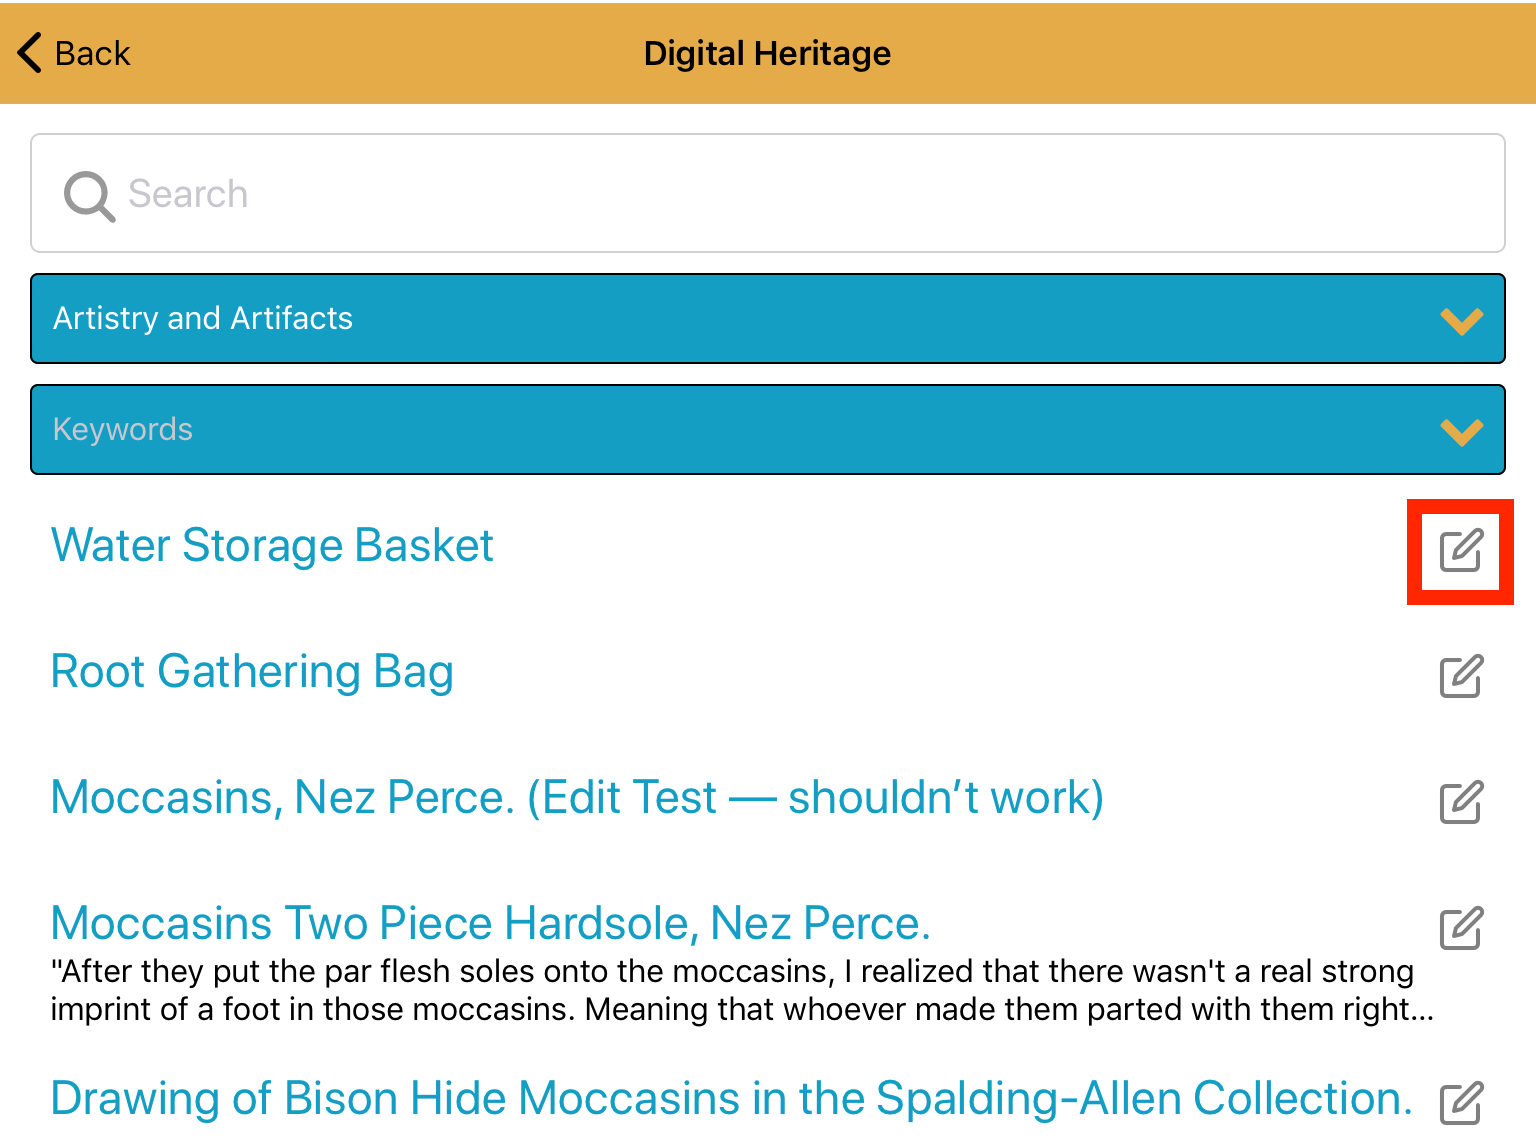This screenshot has width=1536, height=1144.
Task: Open the Water Storage Basket item
Action: point(272,546)
